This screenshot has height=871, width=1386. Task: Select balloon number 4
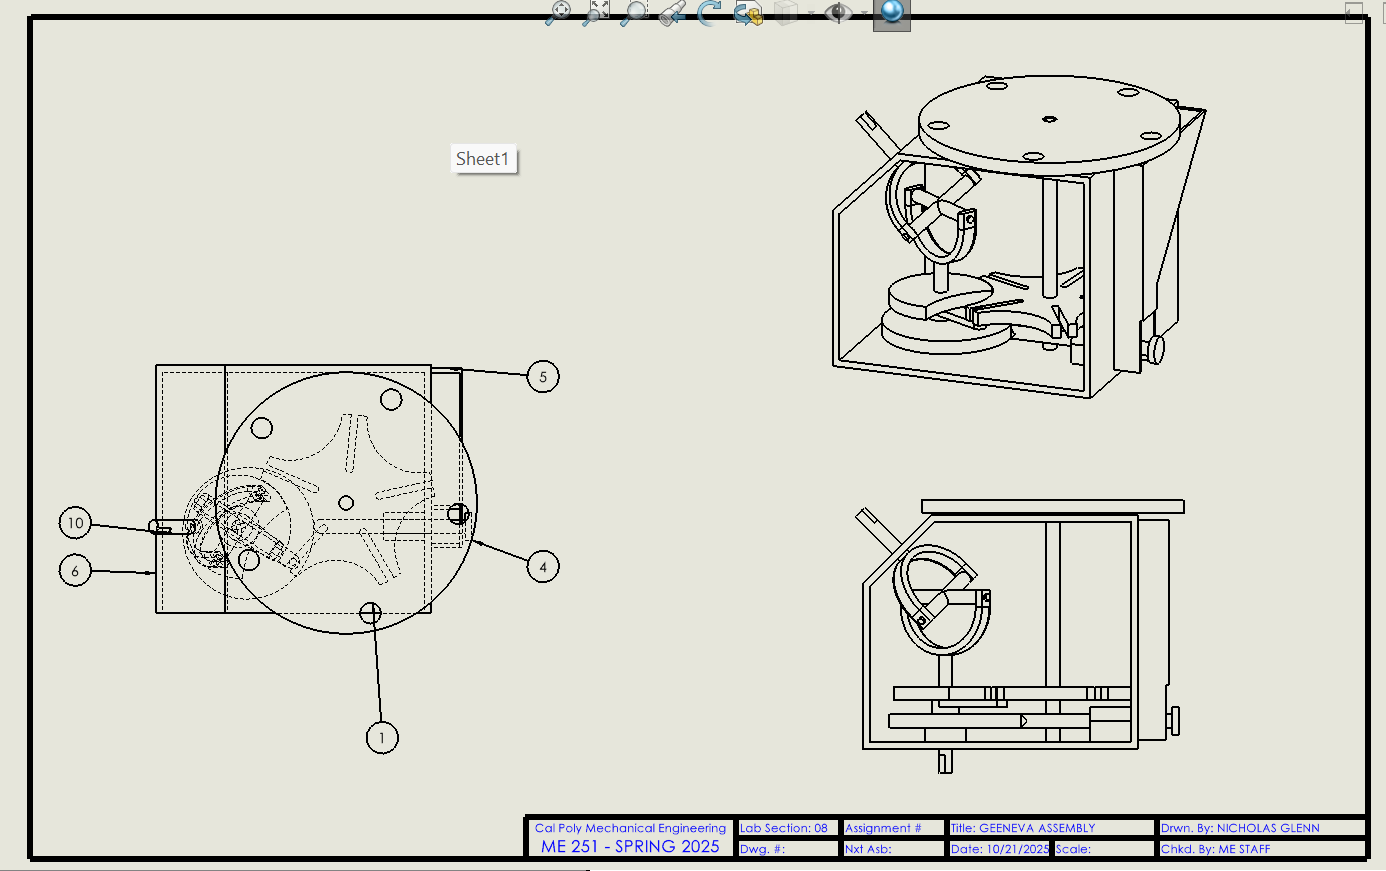[543, 567]
